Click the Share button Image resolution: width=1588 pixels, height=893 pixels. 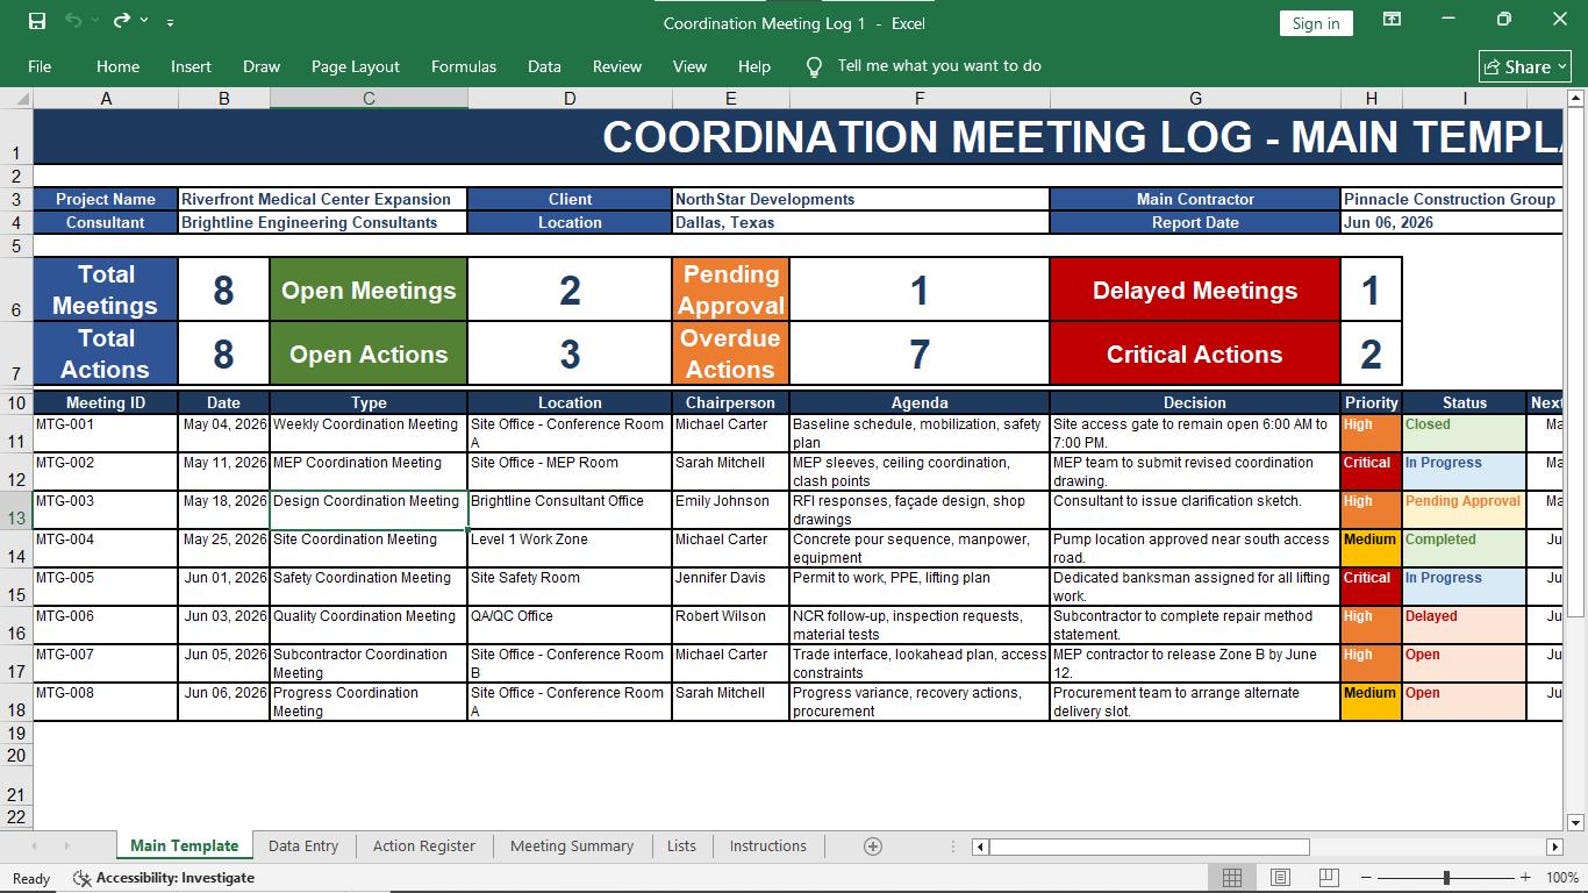tap(1525, 67)
